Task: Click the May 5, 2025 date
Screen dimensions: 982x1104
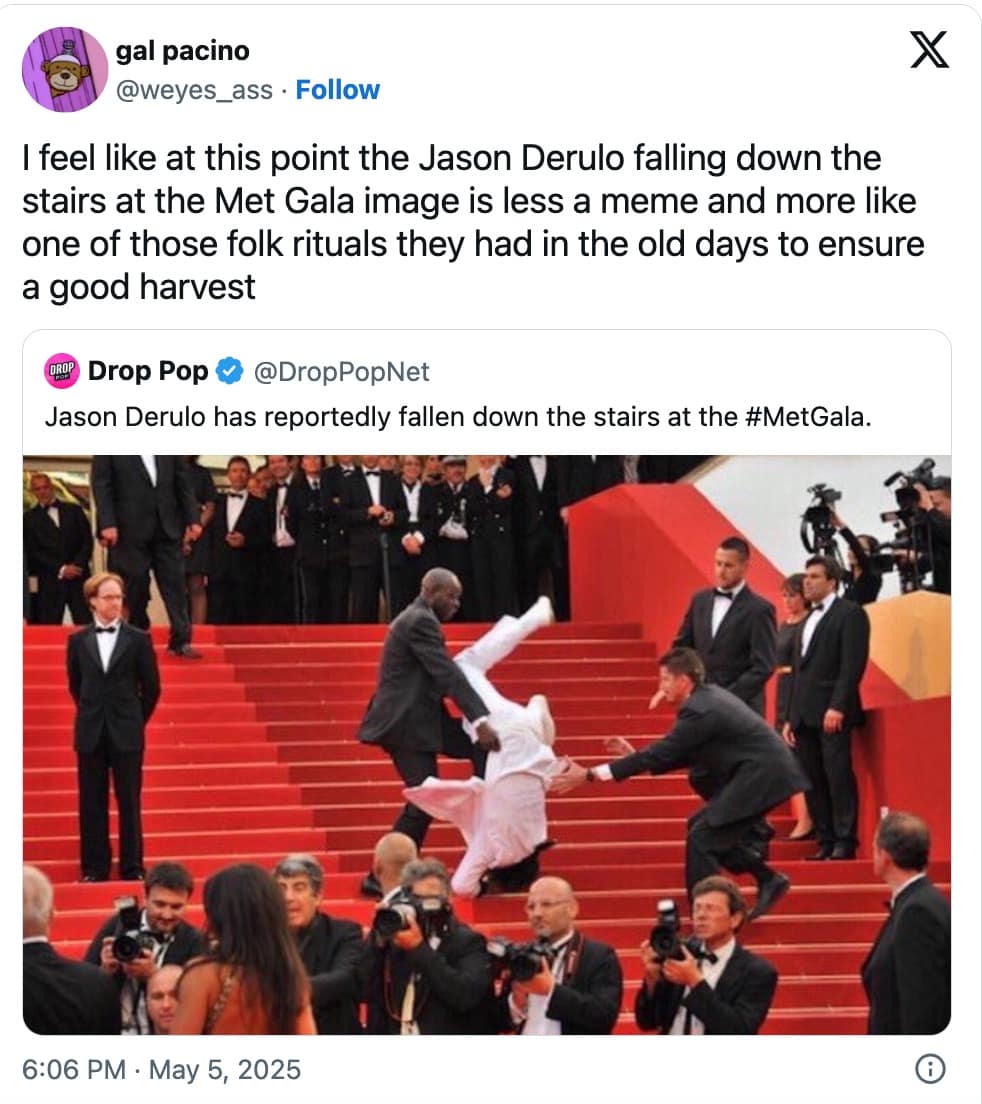Action: (225, 1070)
